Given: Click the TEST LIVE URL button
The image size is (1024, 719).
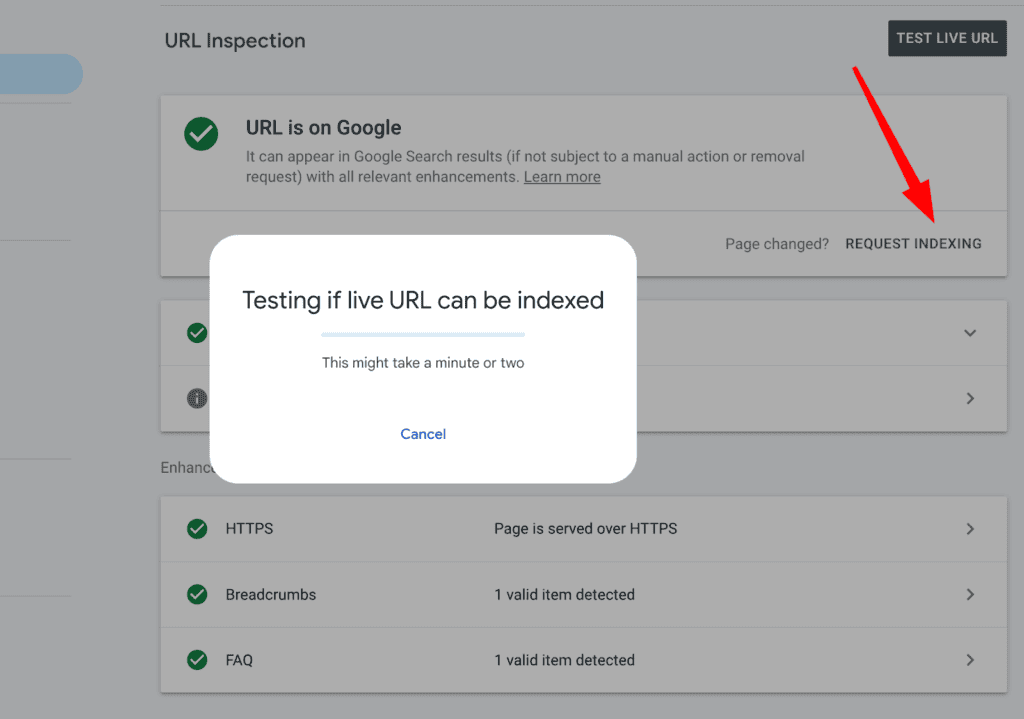Looking at the screenshot, I should pos(946,38).
